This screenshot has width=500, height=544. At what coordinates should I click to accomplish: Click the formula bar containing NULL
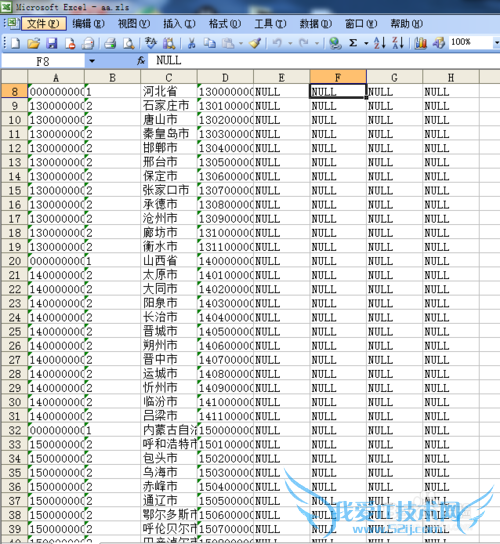pos(324,61)
